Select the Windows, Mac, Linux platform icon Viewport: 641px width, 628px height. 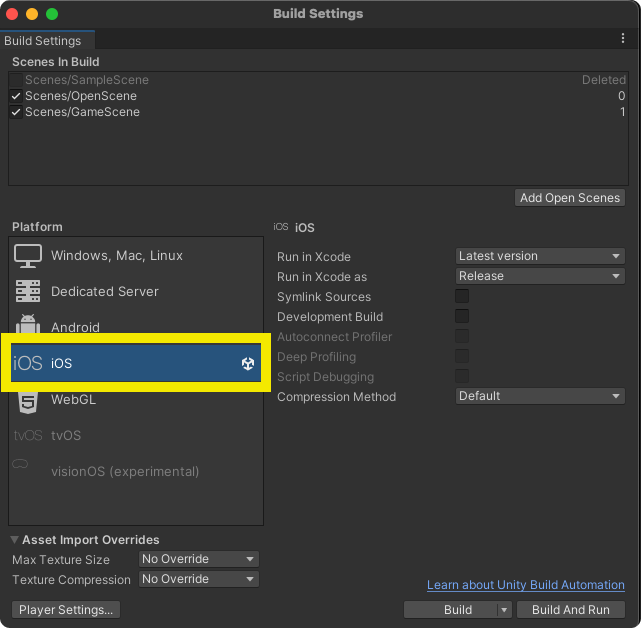point(28,256)
